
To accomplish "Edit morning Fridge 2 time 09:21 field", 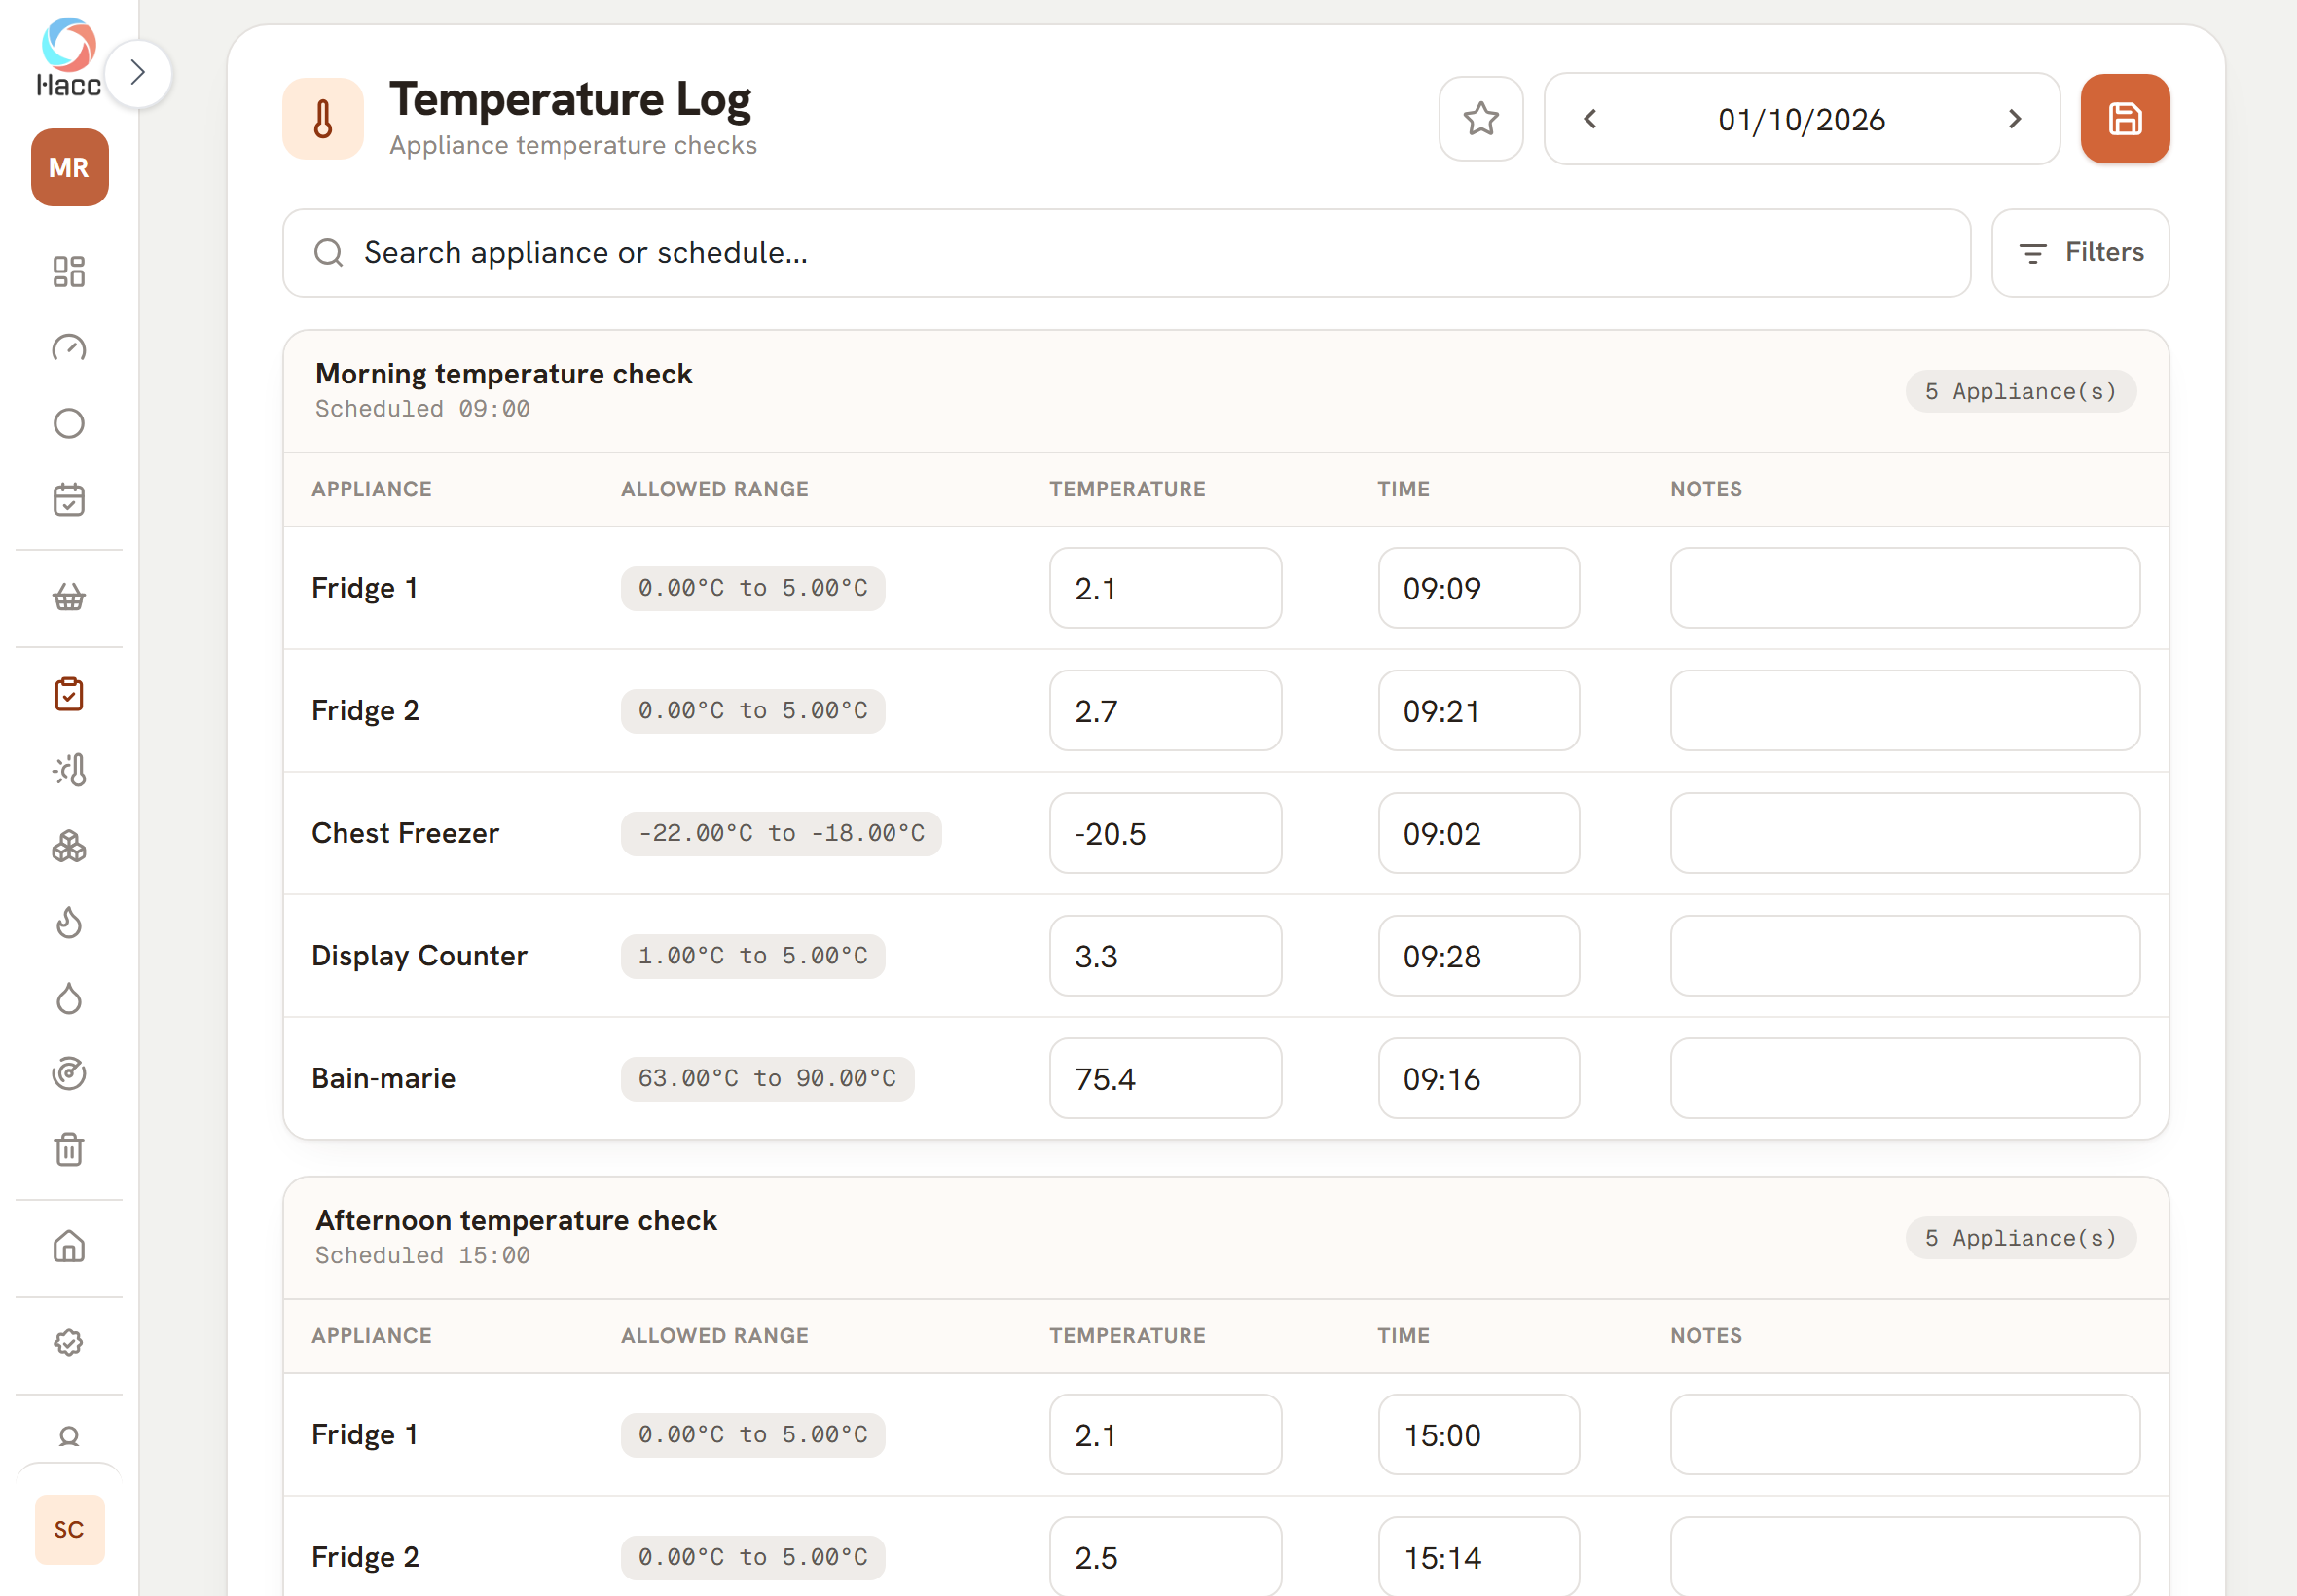I will coord(1478,711).
